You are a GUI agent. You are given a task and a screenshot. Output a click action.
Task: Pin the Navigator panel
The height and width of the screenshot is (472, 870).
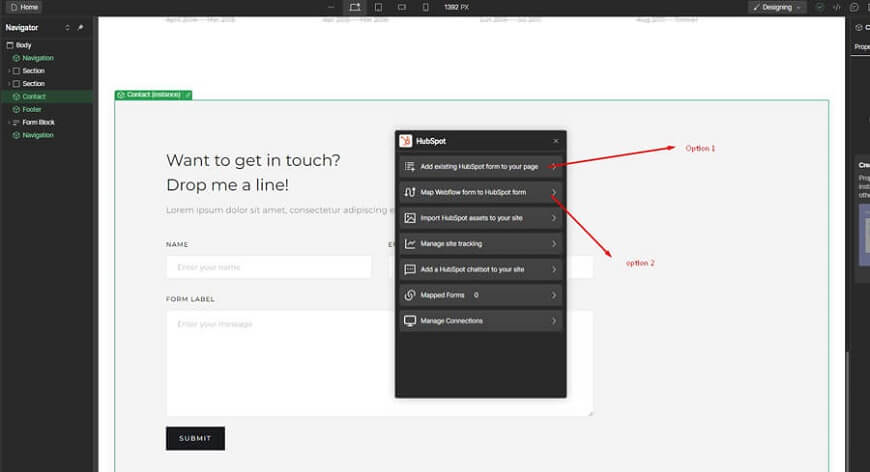click(80, 27)
